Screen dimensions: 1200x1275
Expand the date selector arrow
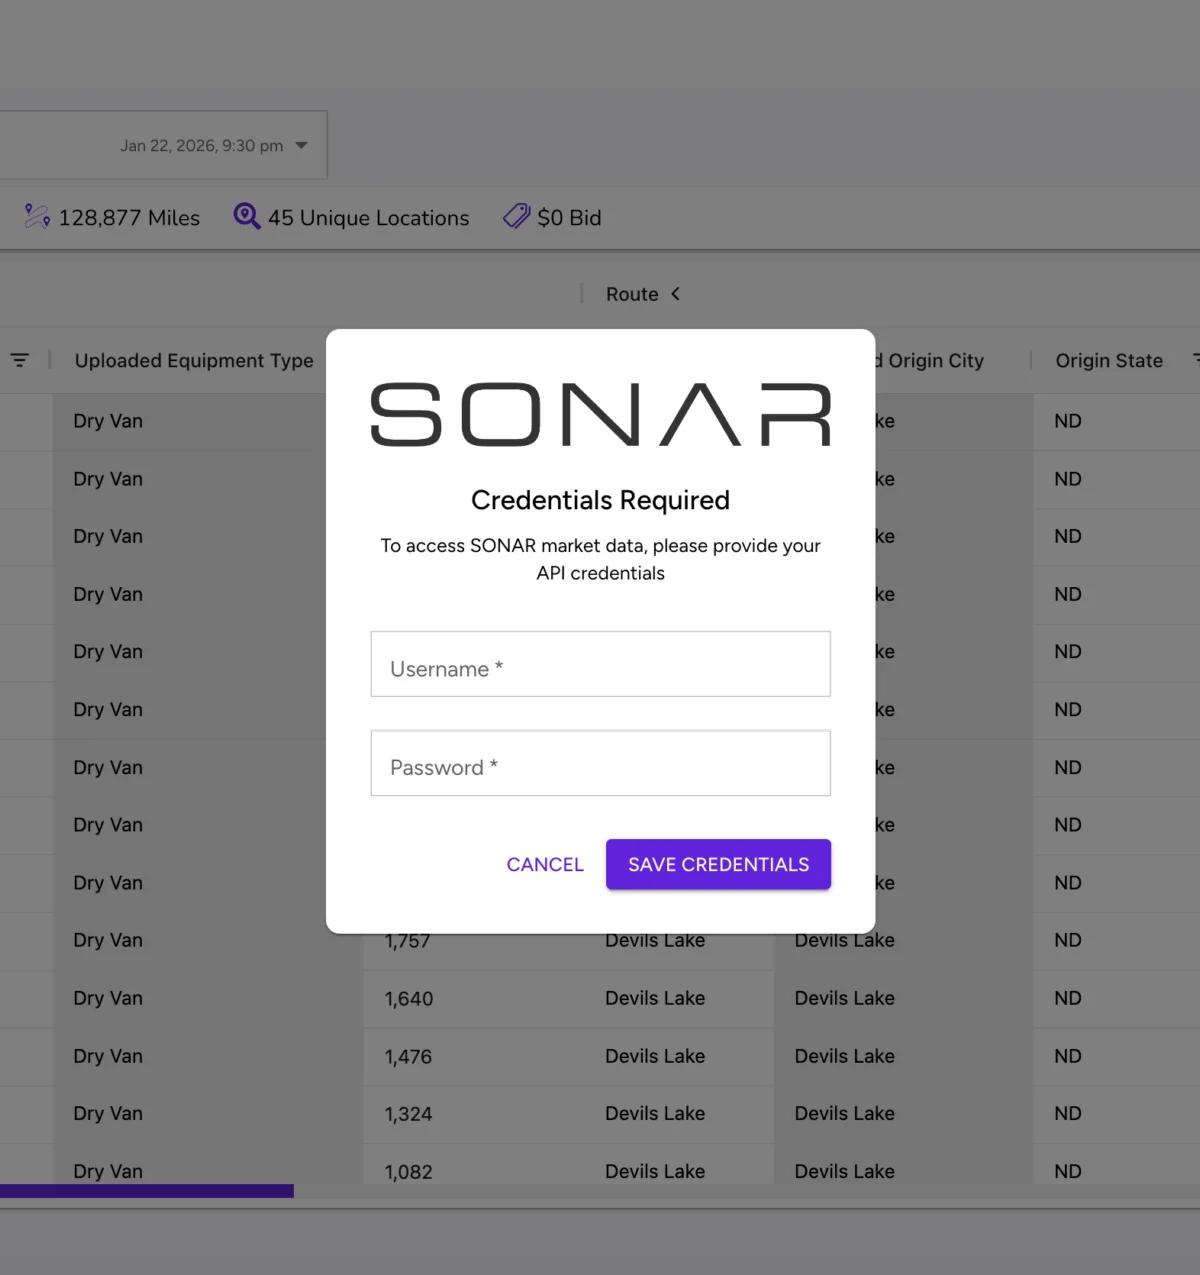[301, 145]
